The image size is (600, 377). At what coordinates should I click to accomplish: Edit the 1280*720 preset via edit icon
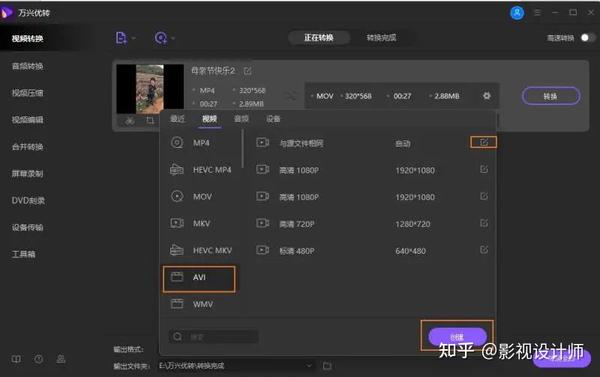point(484,223)
